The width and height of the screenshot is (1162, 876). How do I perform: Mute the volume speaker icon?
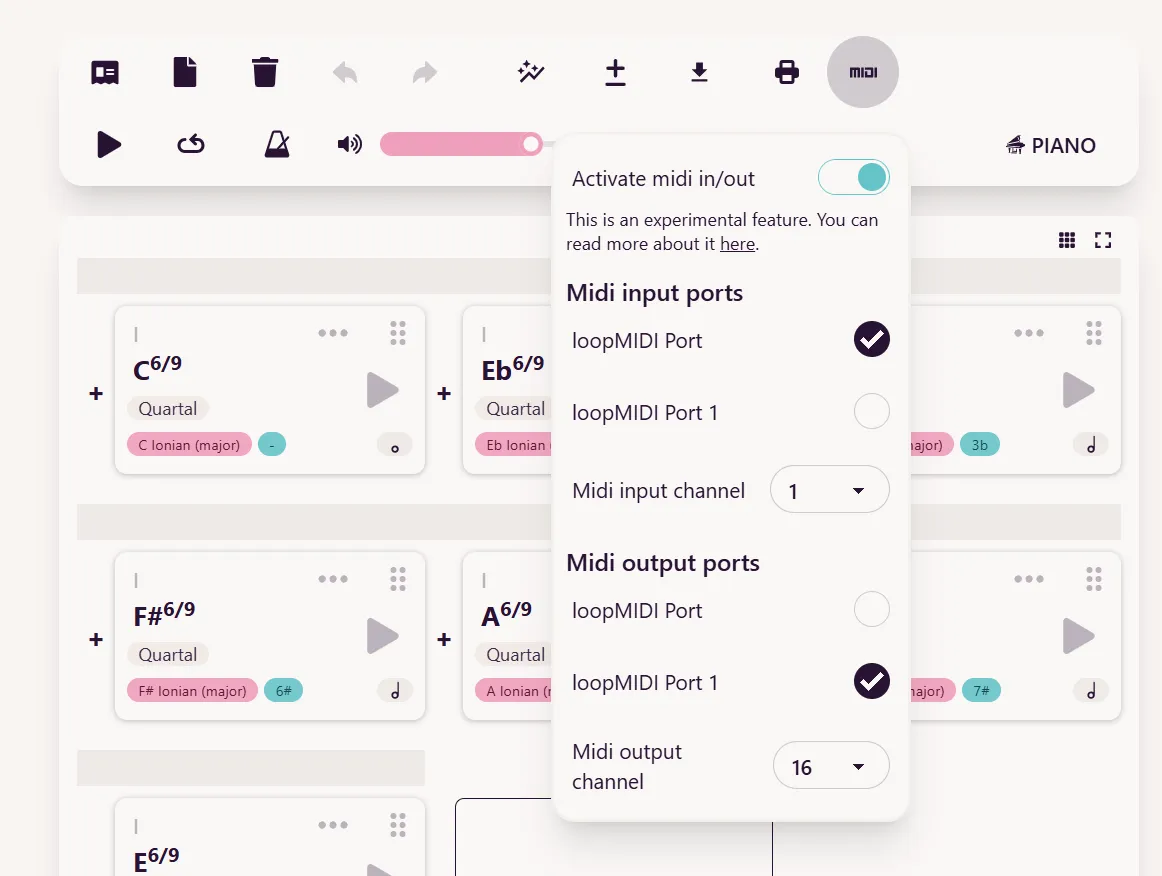coord(350,144)
